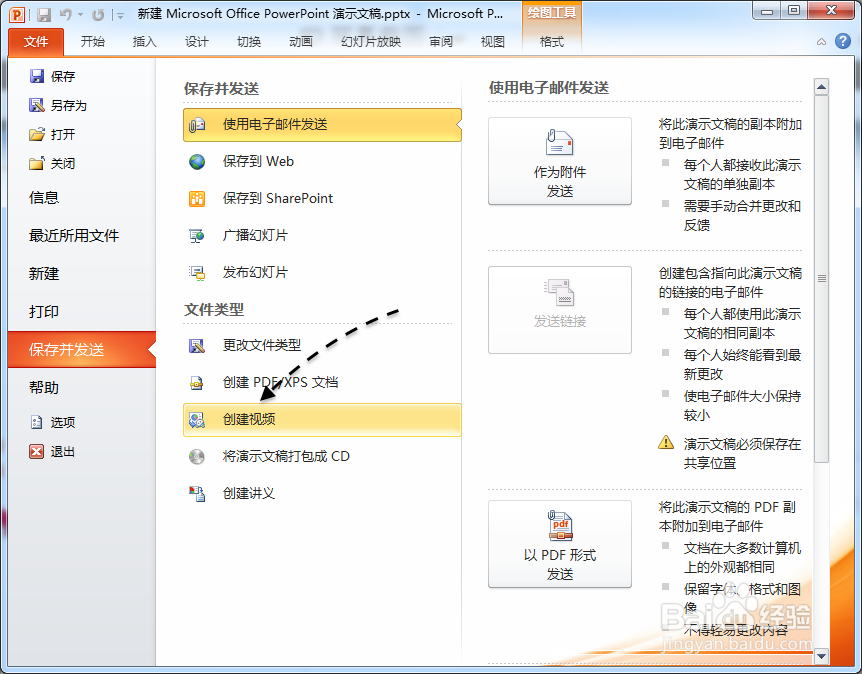Open the 切换 tab
This screenshot has height=674, width=862.
248,42
